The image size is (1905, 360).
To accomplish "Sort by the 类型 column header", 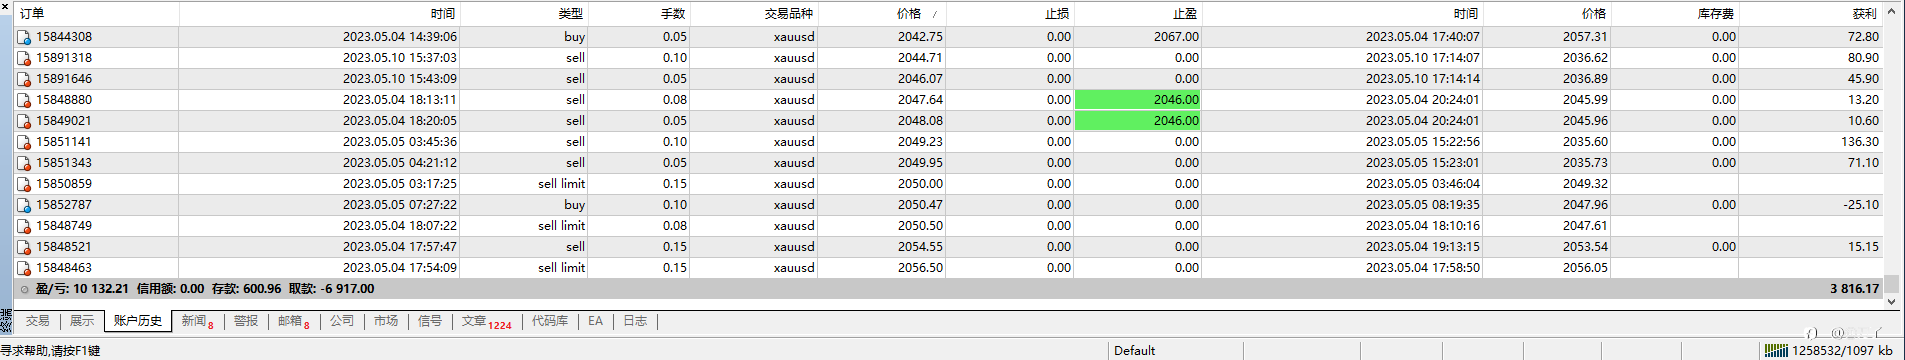I will 524,14.
